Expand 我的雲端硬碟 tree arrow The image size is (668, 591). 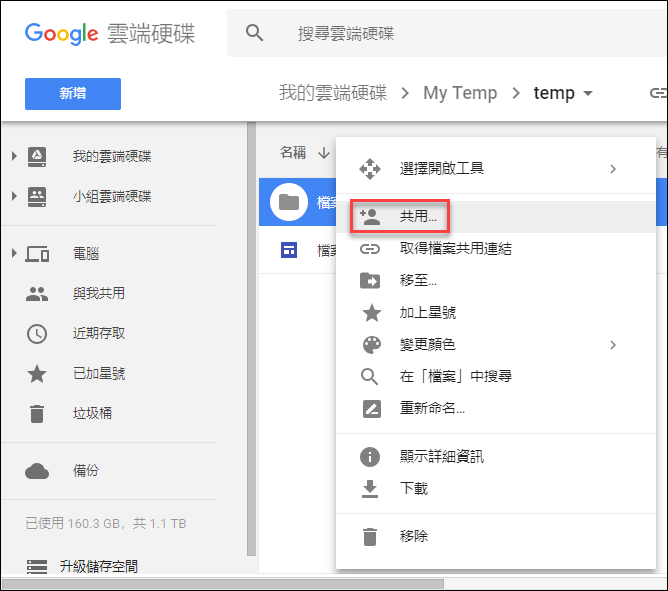[14, 156]
